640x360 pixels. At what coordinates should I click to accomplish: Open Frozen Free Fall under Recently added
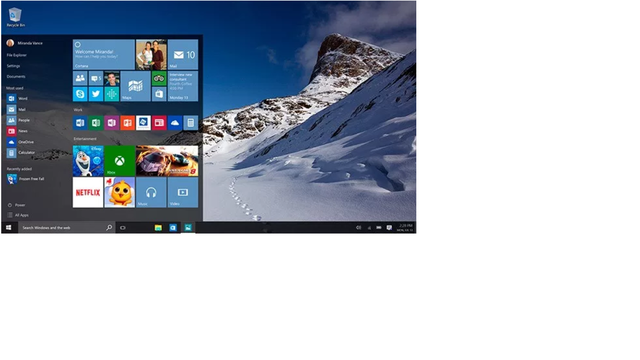point(25,179)
